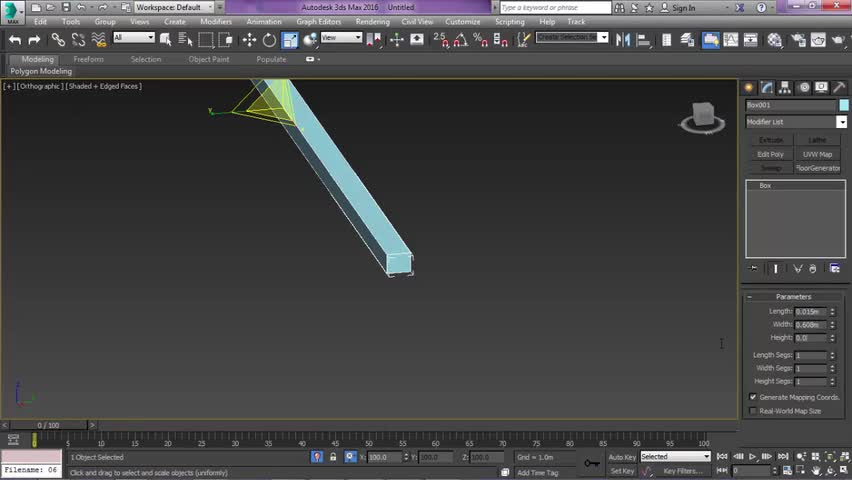Activate the Rotate tool
This screenshot has height=480, width=852.
point(269,40)
